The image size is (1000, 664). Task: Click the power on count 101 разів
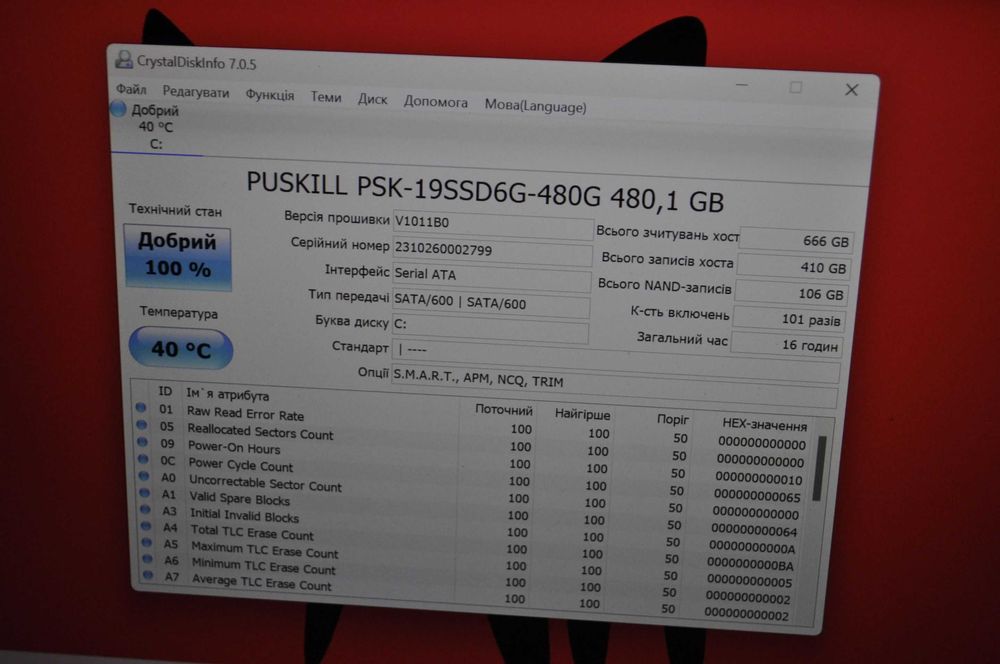point(788,319)
